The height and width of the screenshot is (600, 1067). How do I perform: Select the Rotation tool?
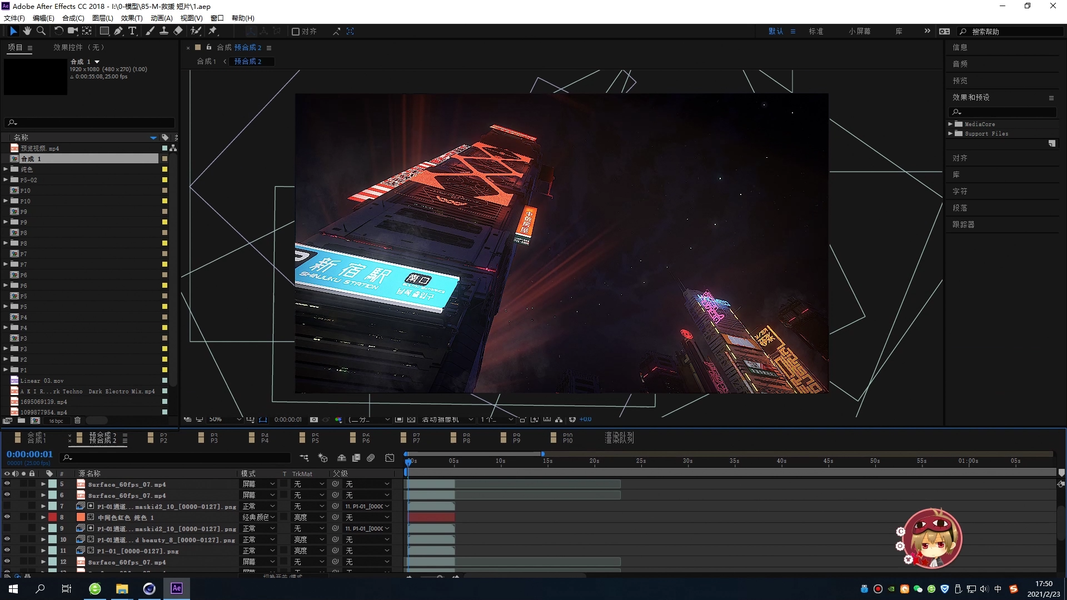coord(59,31)
